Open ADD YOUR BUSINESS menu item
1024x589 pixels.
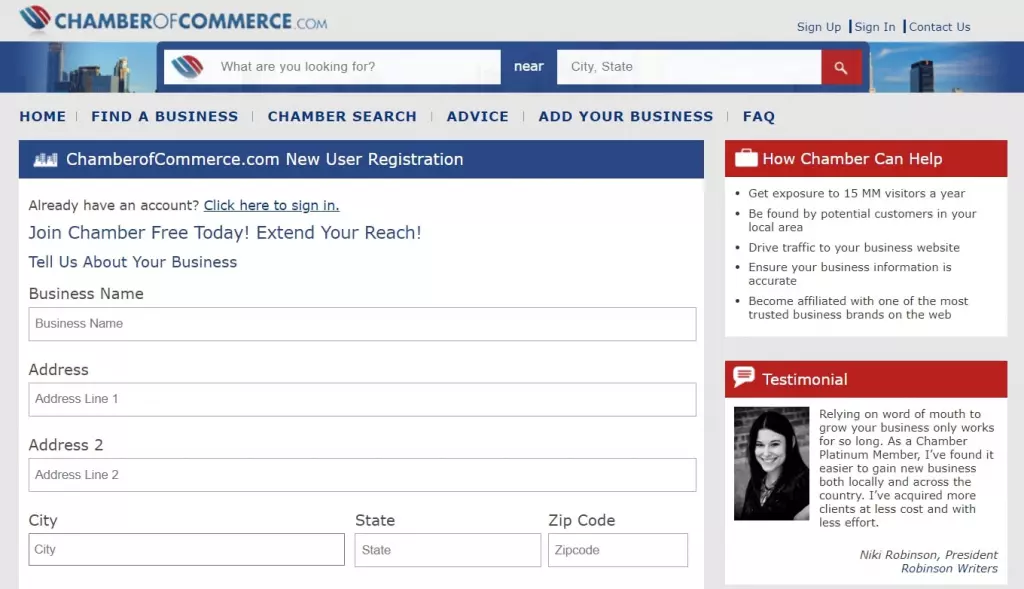[x=626, y=116]
